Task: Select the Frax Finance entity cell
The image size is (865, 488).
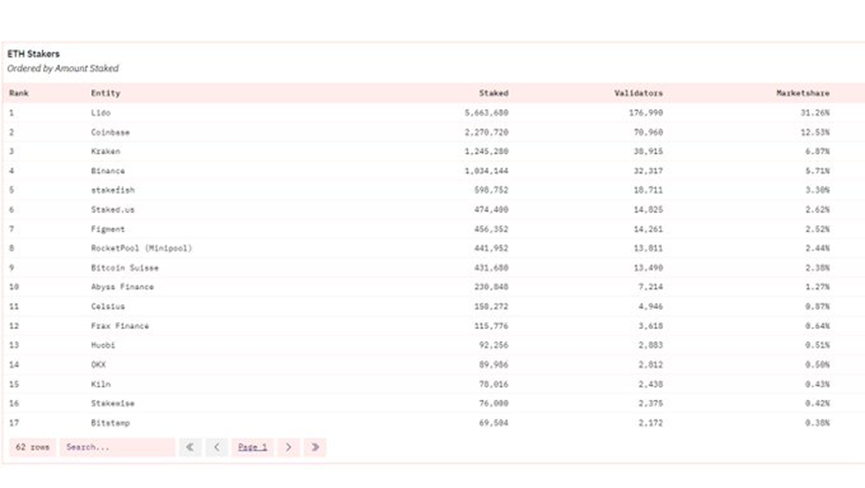Action: click(120, 326)
